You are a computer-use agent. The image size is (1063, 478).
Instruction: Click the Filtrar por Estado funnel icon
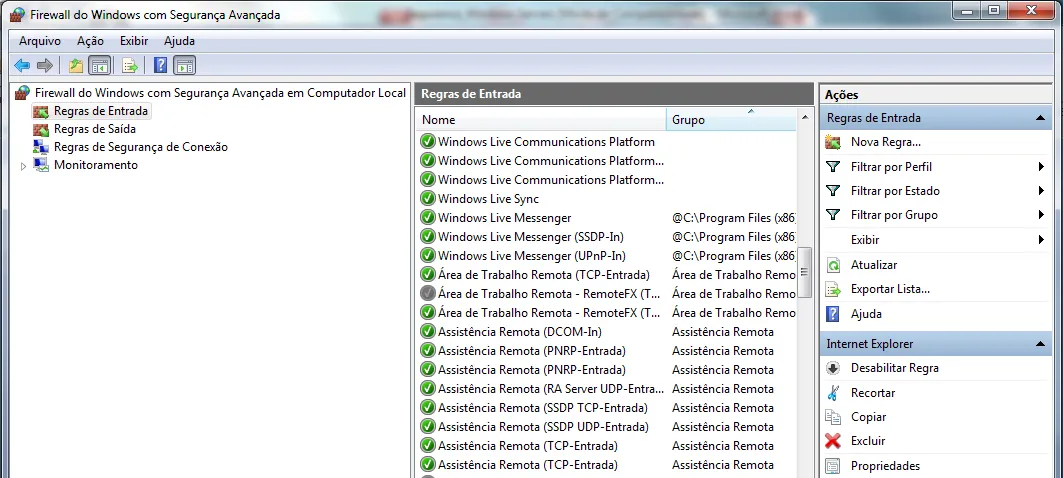coord(833,191)
